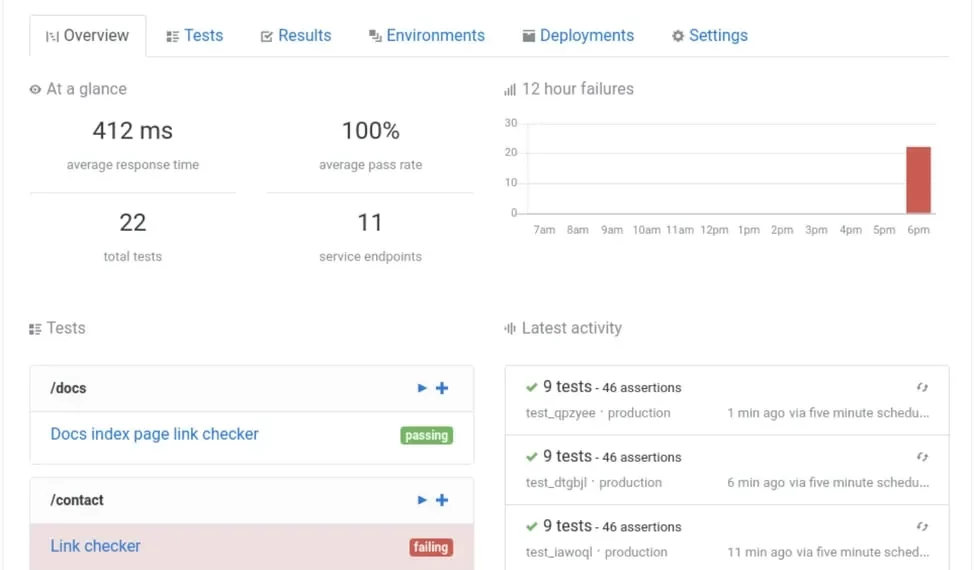Run the /contact test group

[x=422, y=500]
